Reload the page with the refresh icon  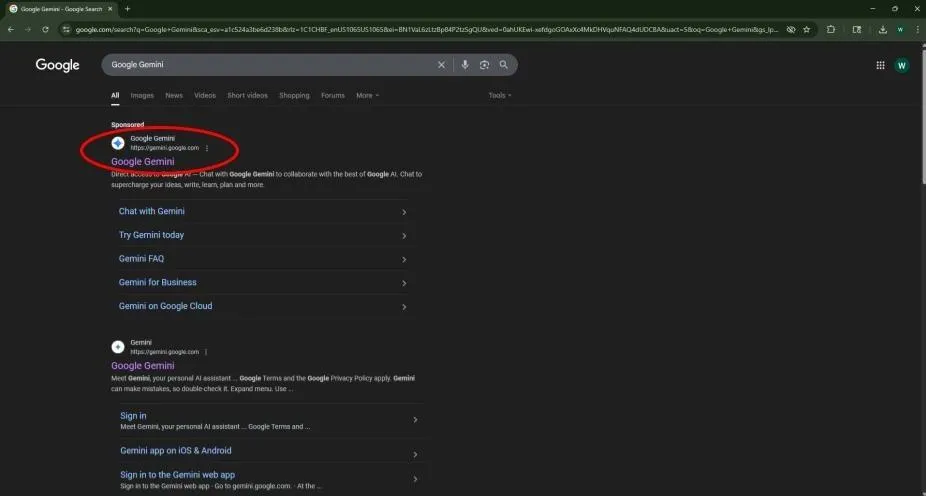pos(45,30)
